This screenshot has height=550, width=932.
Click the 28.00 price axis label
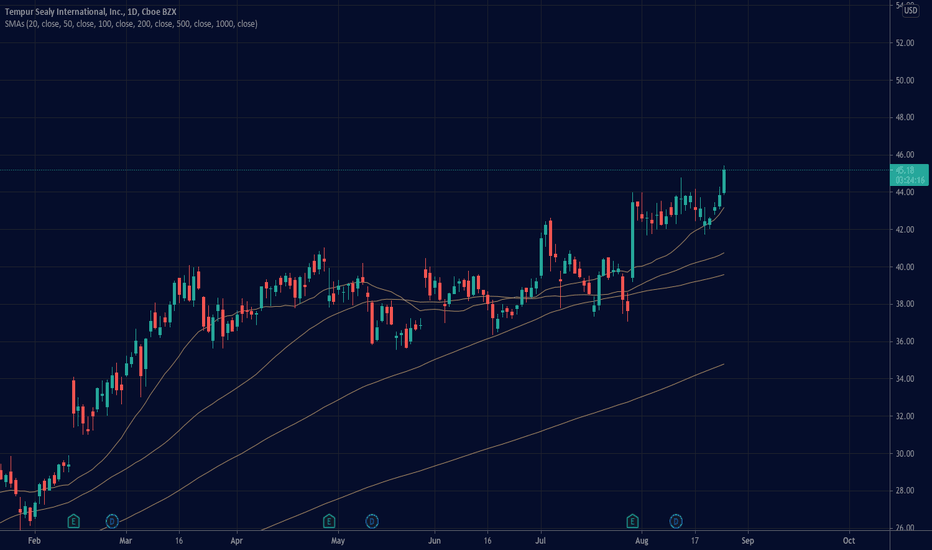[905, 491]
